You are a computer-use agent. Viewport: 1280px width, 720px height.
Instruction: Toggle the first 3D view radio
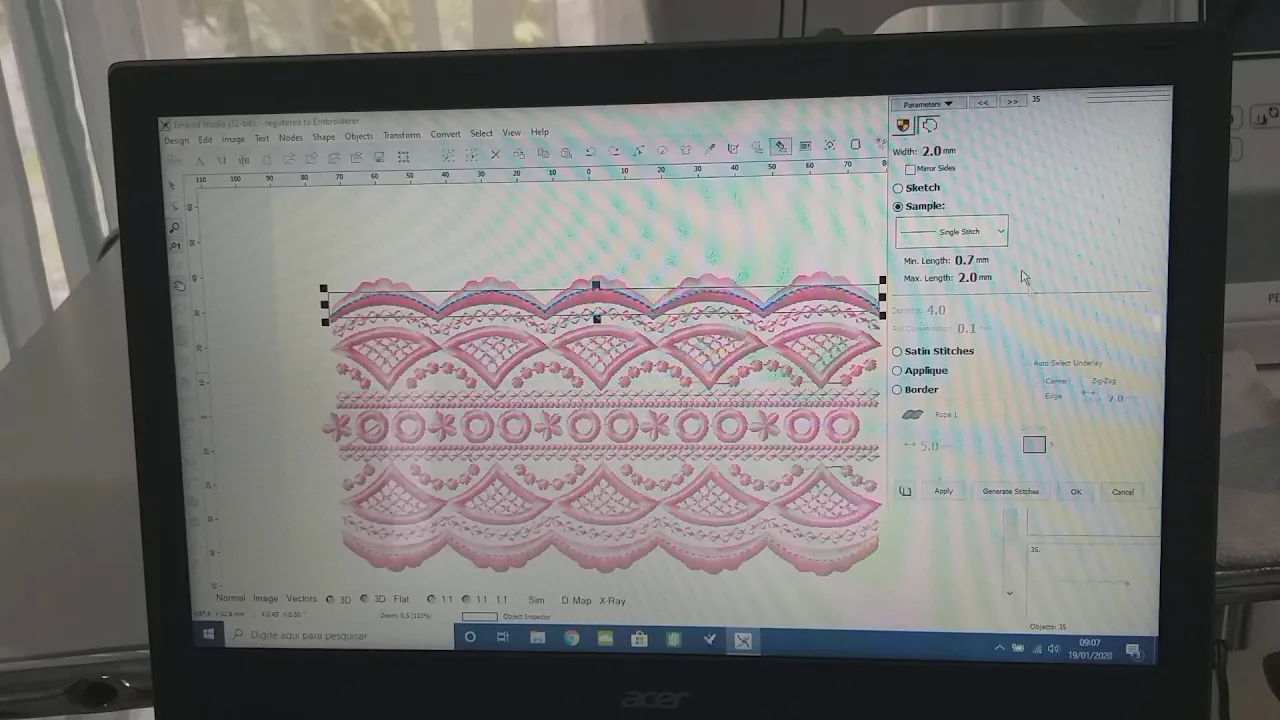click(x=331, y=600)
